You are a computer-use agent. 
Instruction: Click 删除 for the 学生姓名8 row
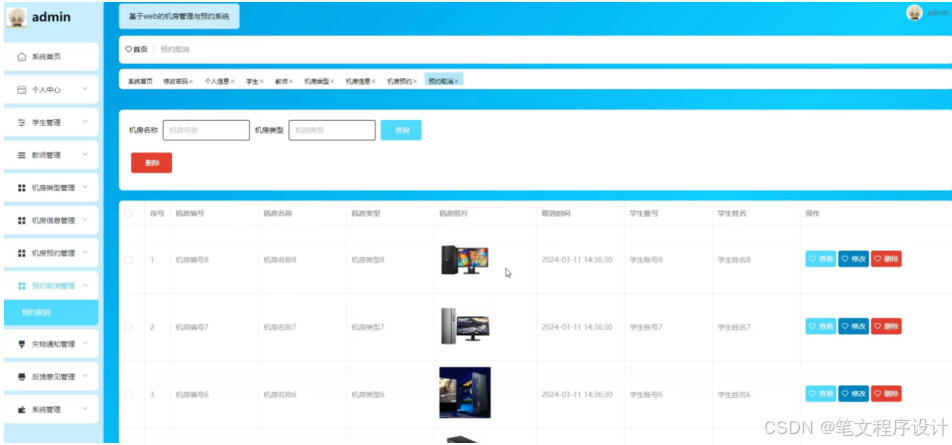[886, 259]
